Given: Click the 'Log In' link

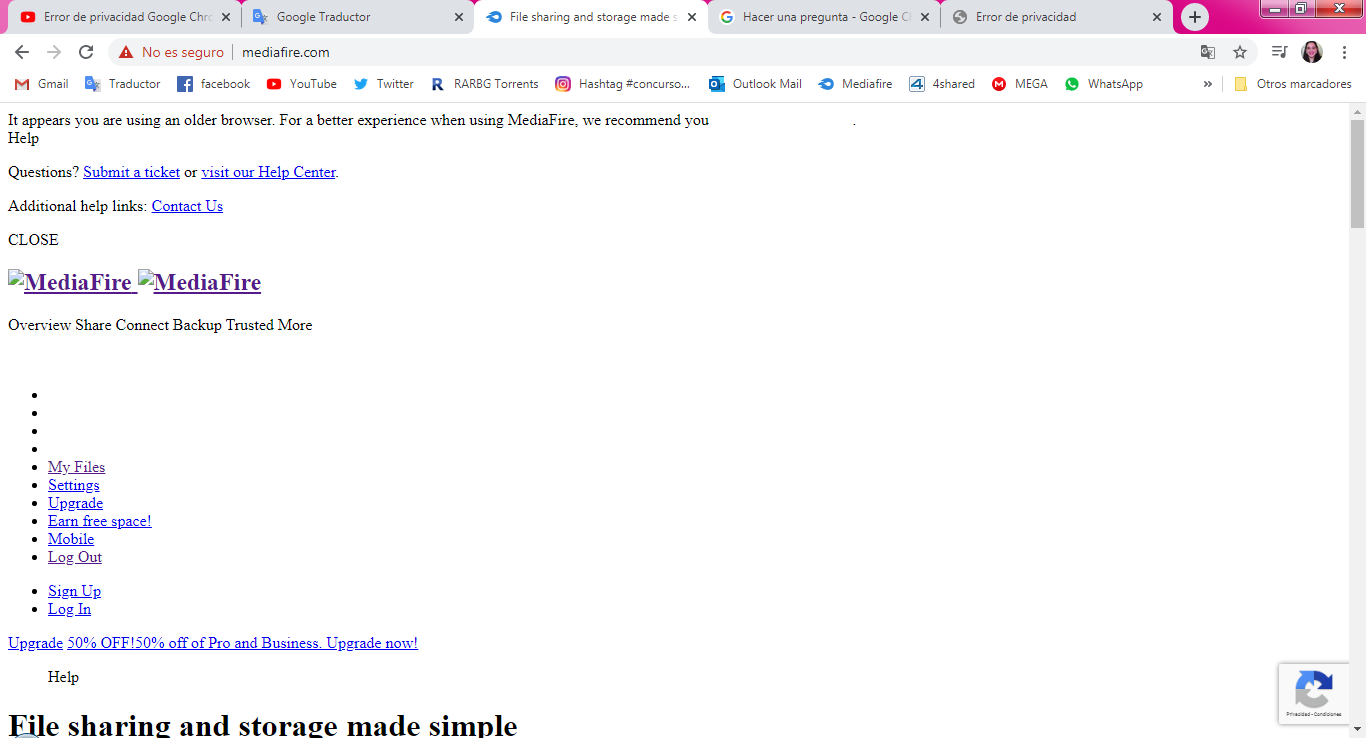Looking at the screenshot, I should click(x=69, y=609).
